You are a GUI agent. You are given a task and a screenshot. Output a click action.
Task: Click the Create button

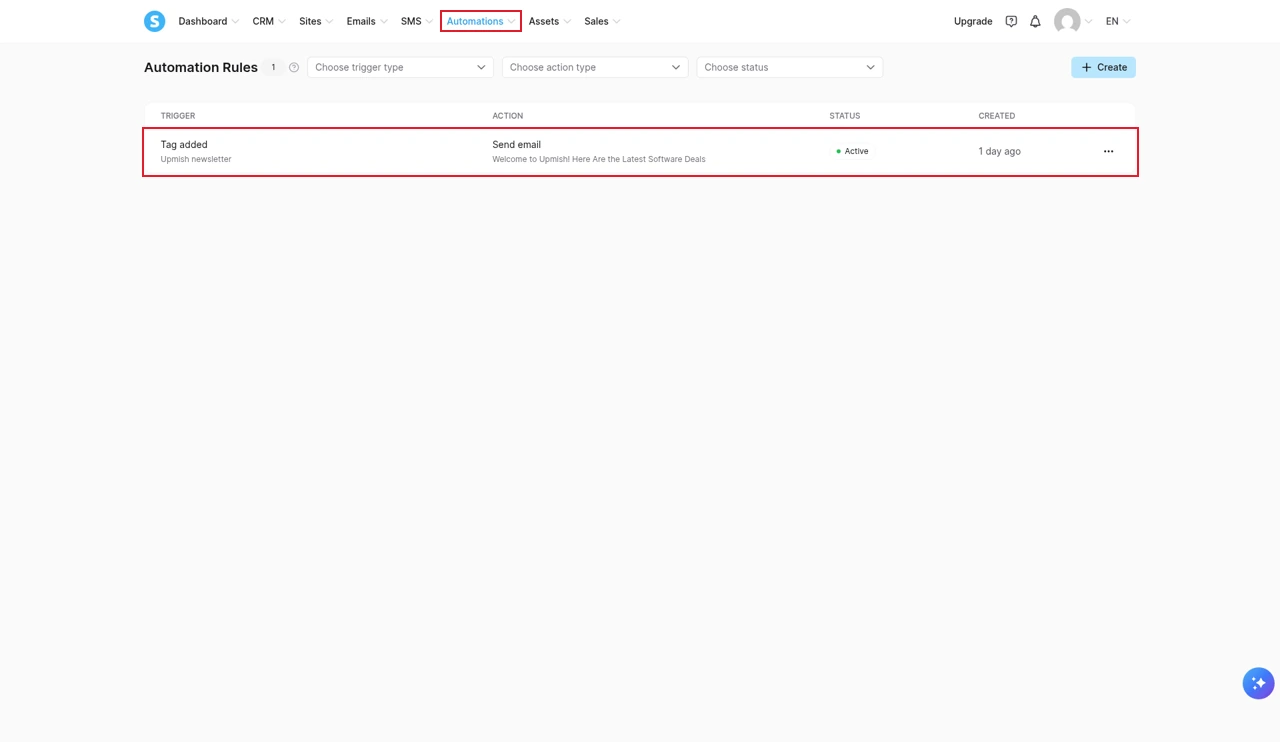tap(1103, 67)
